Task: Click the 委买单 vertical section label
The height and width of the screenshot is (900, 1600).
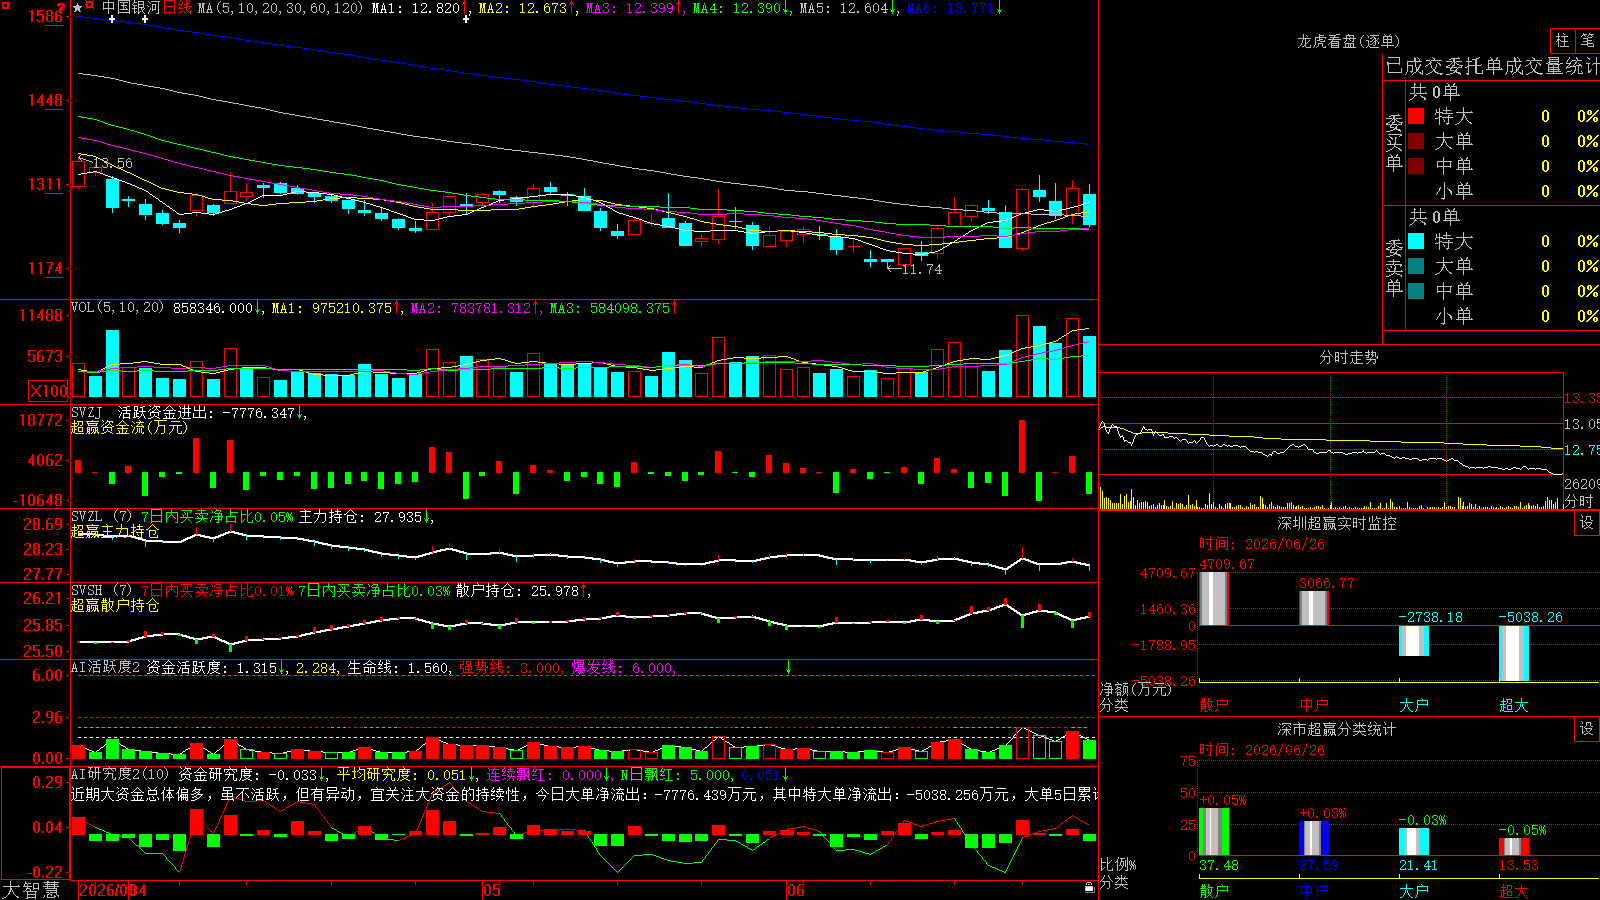Action: pos(1394,142)
